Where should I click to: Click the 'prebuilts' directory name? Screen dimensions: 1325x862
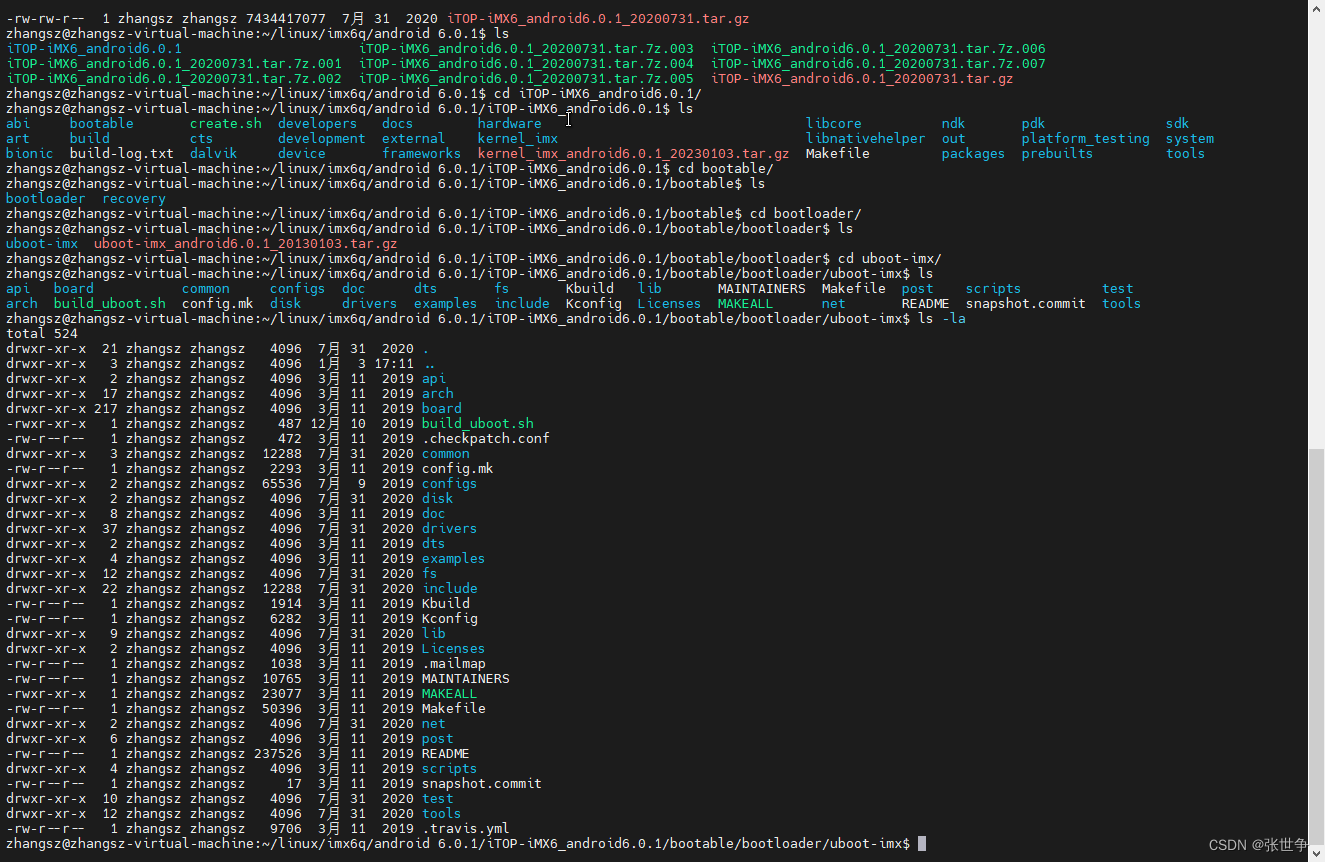coord(1058,154)
